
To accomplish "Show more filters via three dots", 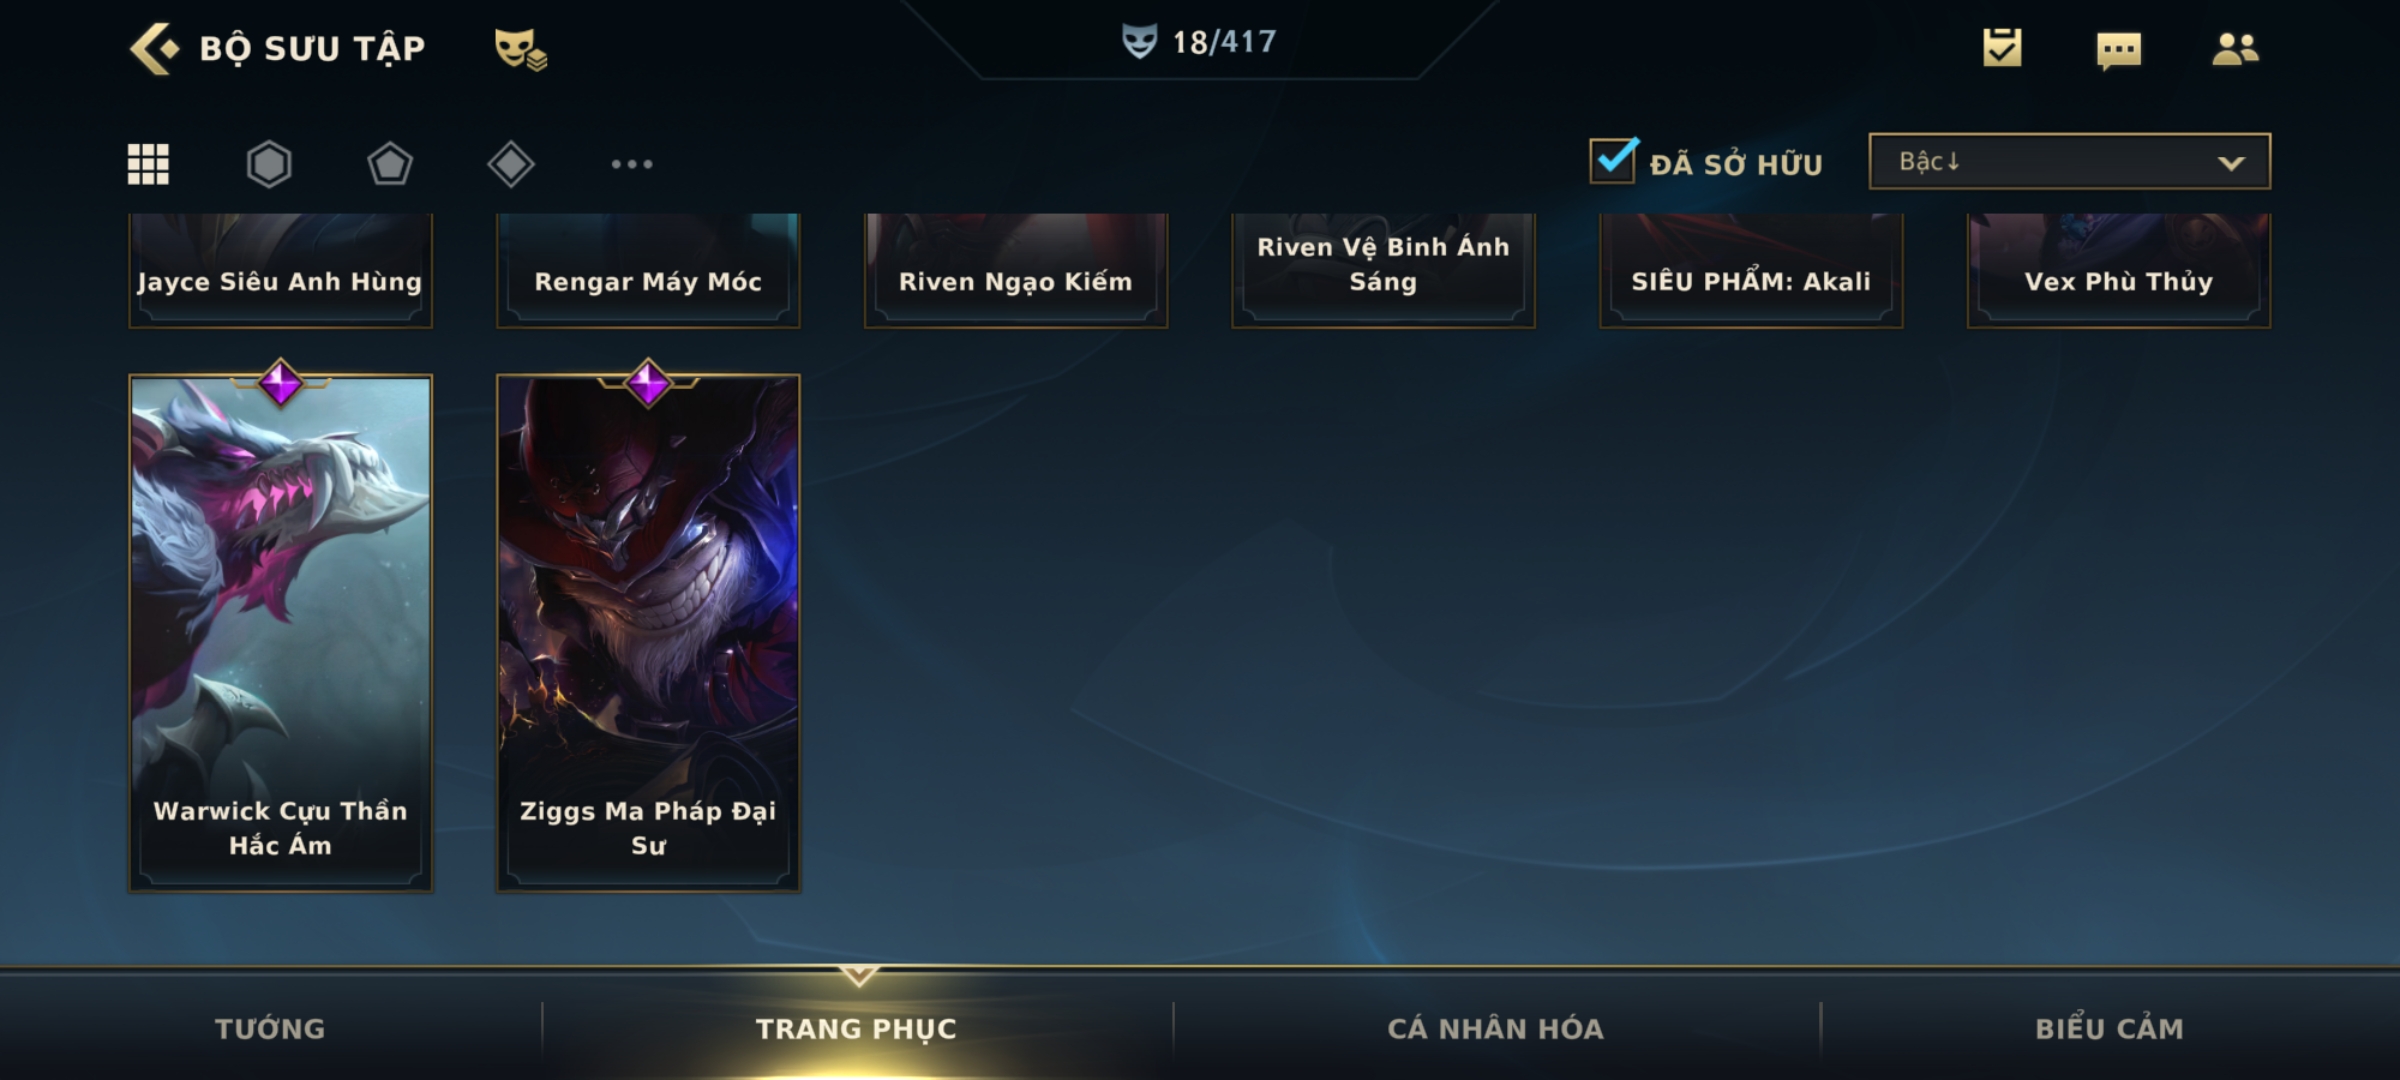I will [632, 164].
